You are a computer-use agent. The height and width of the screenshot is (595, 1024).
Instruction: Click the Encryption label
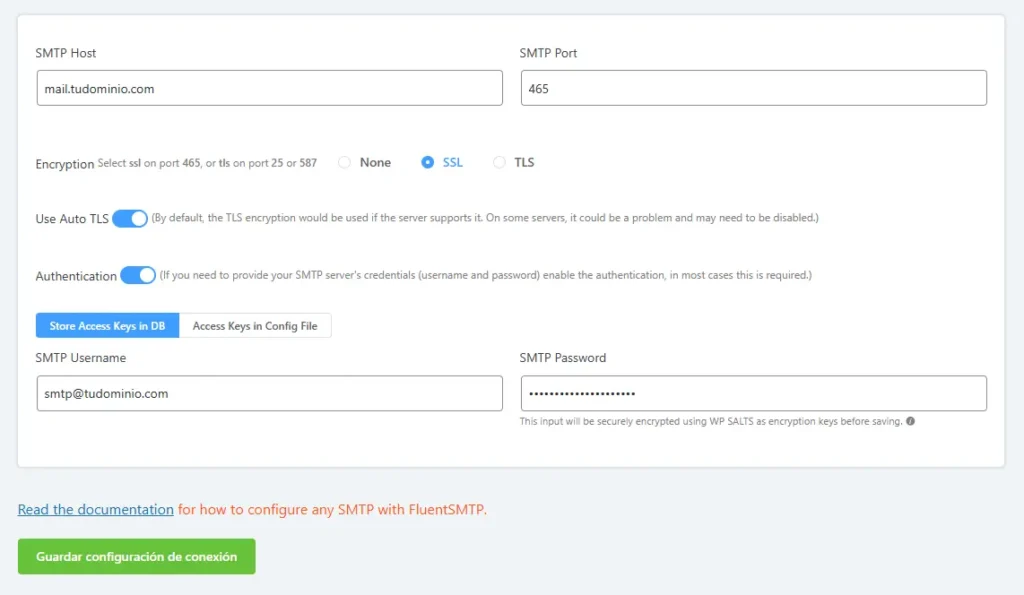[x=65, y=164]
